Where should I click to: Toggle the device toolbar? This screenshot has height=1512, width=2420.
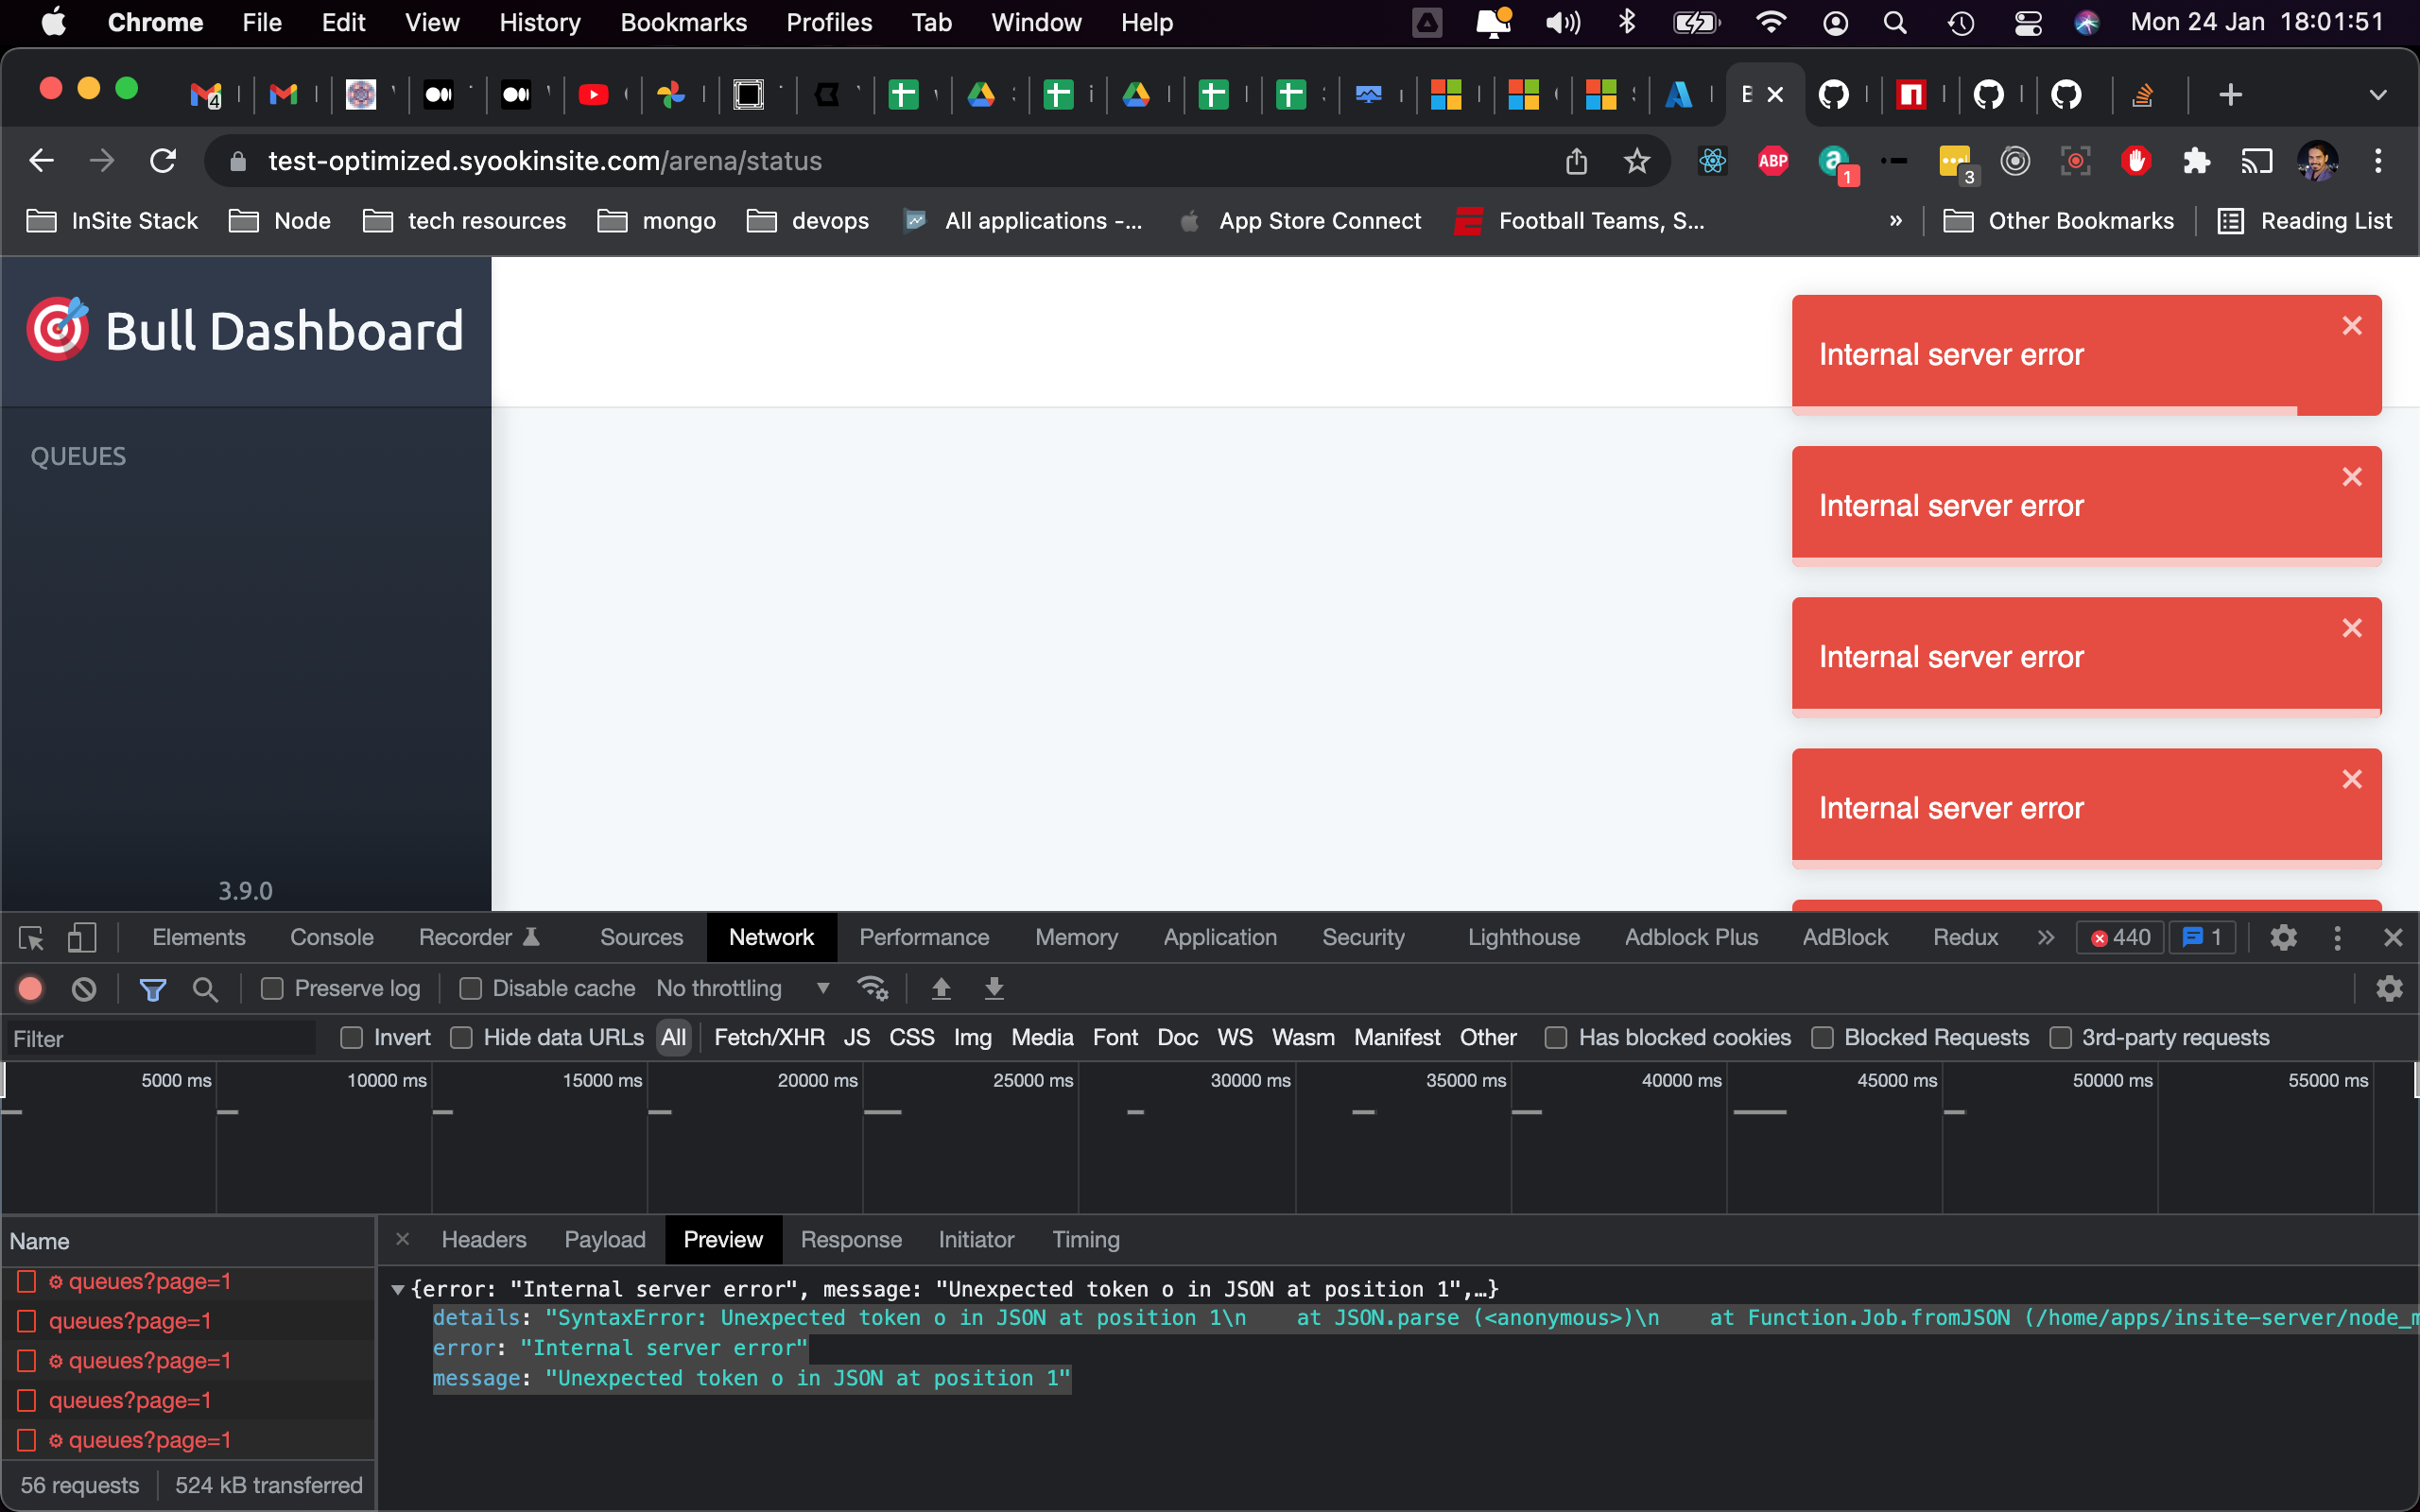(82, 938)
